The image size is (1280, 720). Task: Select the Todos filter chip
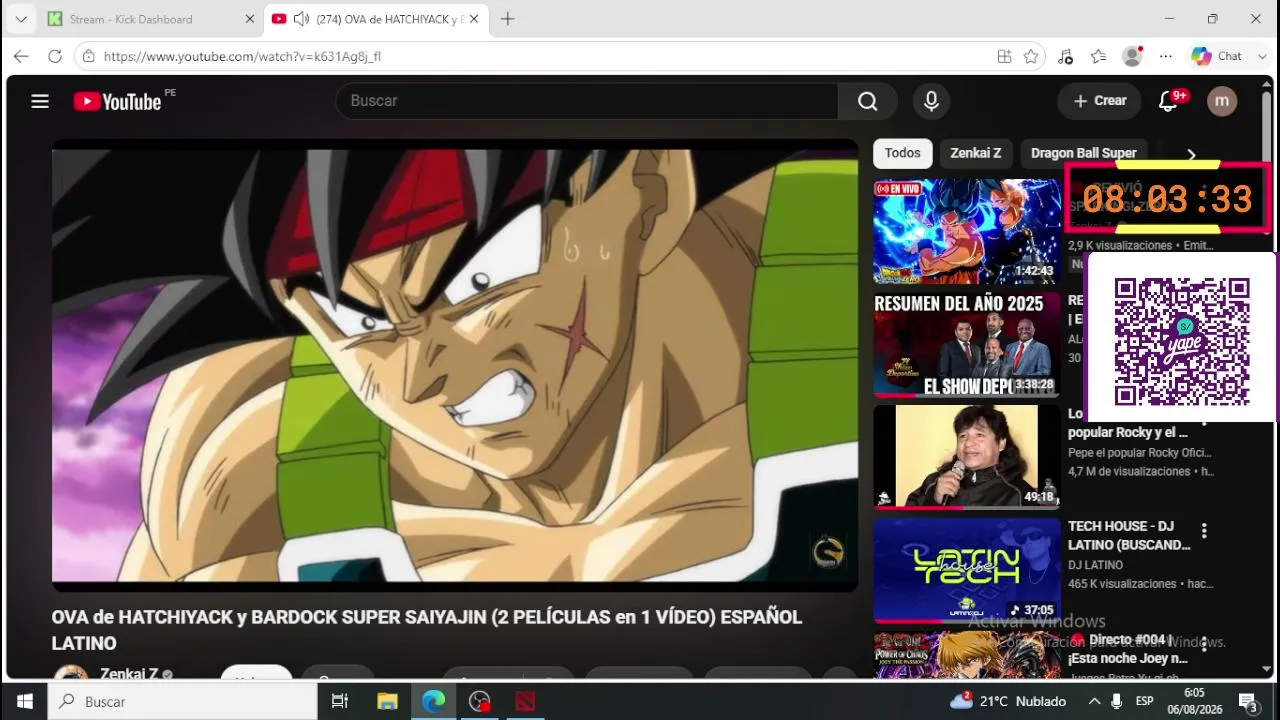(x=902, y=153)
